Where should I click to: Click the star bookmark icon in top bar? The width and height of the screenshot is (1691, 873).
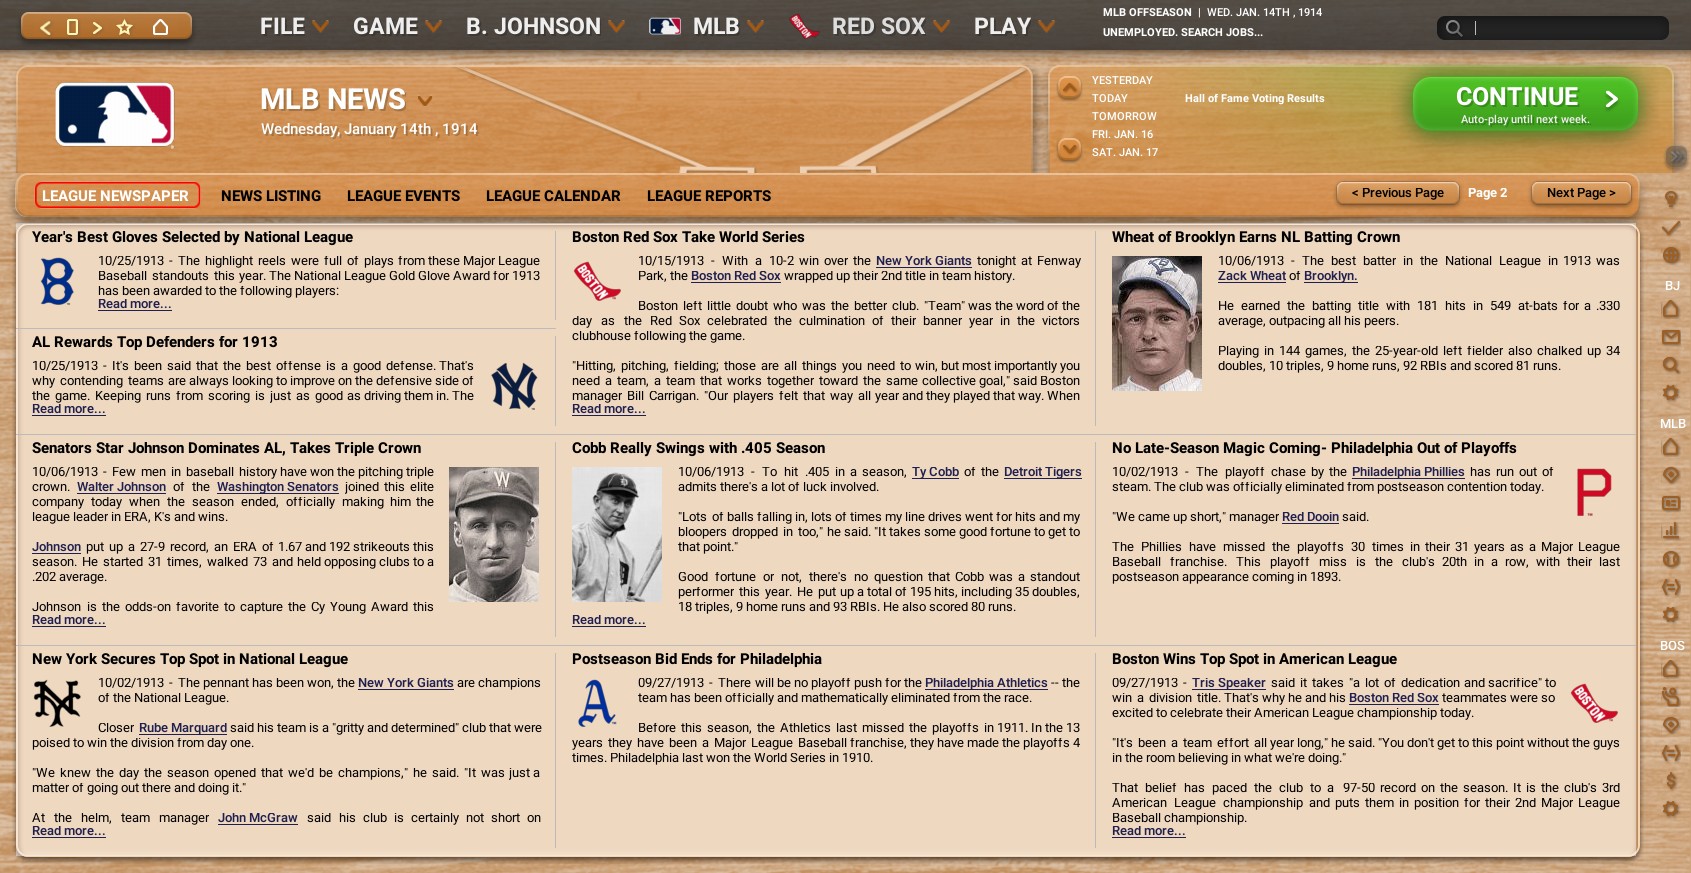pyautogui.click(x=125, y=27)
